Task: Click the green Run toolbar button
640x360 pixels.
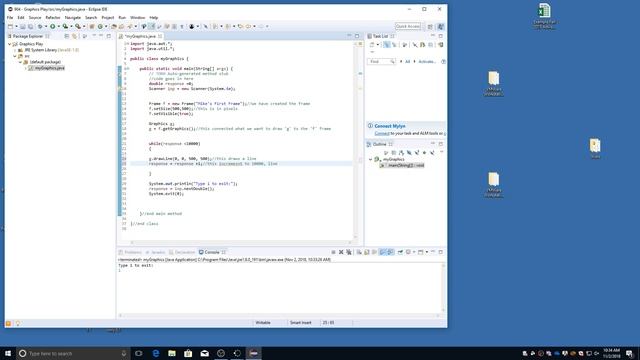Action: (53, 27)
